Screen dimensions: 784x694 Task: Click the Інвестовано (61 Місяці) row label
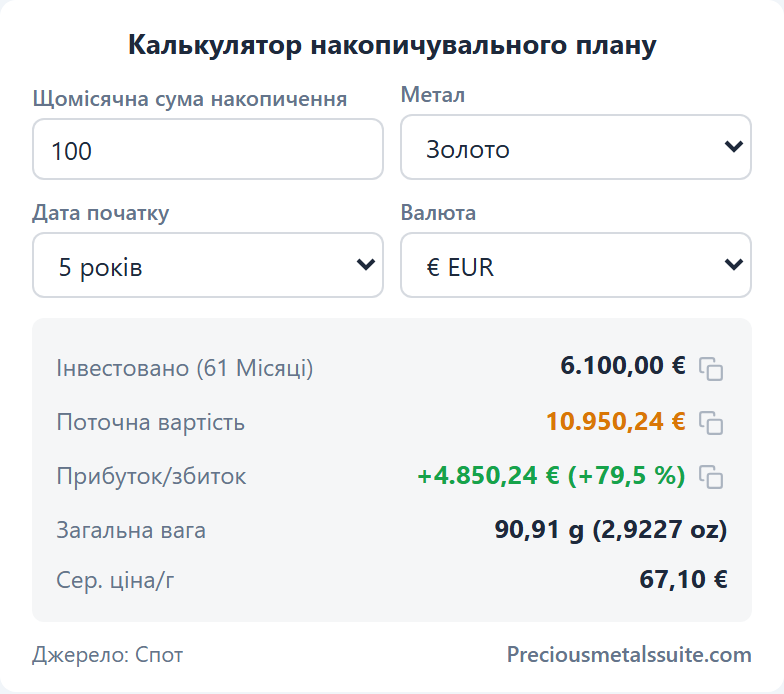[x=184, y=368]
